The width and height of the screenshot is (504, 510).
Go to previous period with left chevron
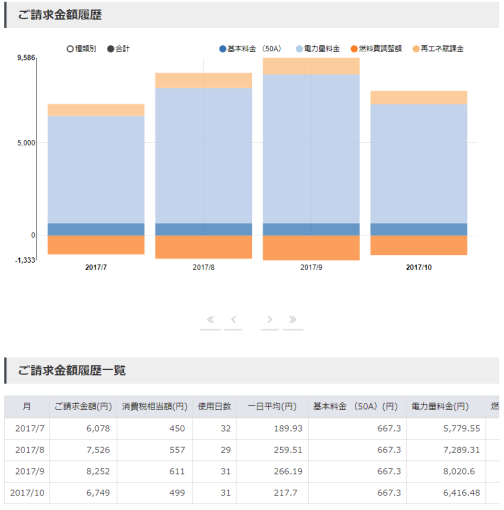[x=233, y=320]
